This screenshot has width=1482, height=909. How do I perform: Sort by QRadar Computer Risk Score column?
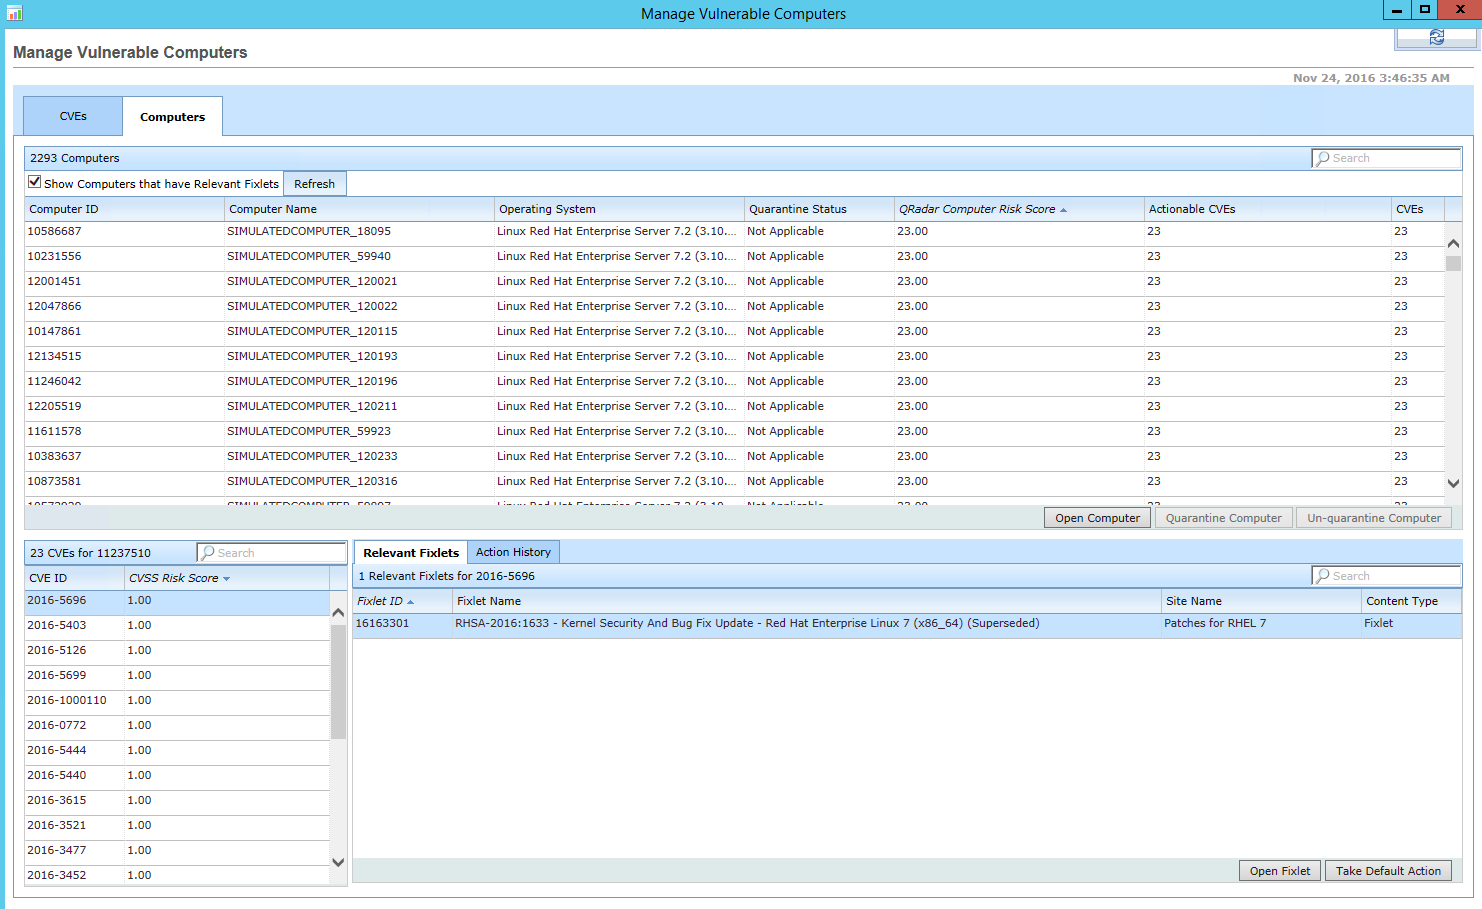[x=976, y=209]
